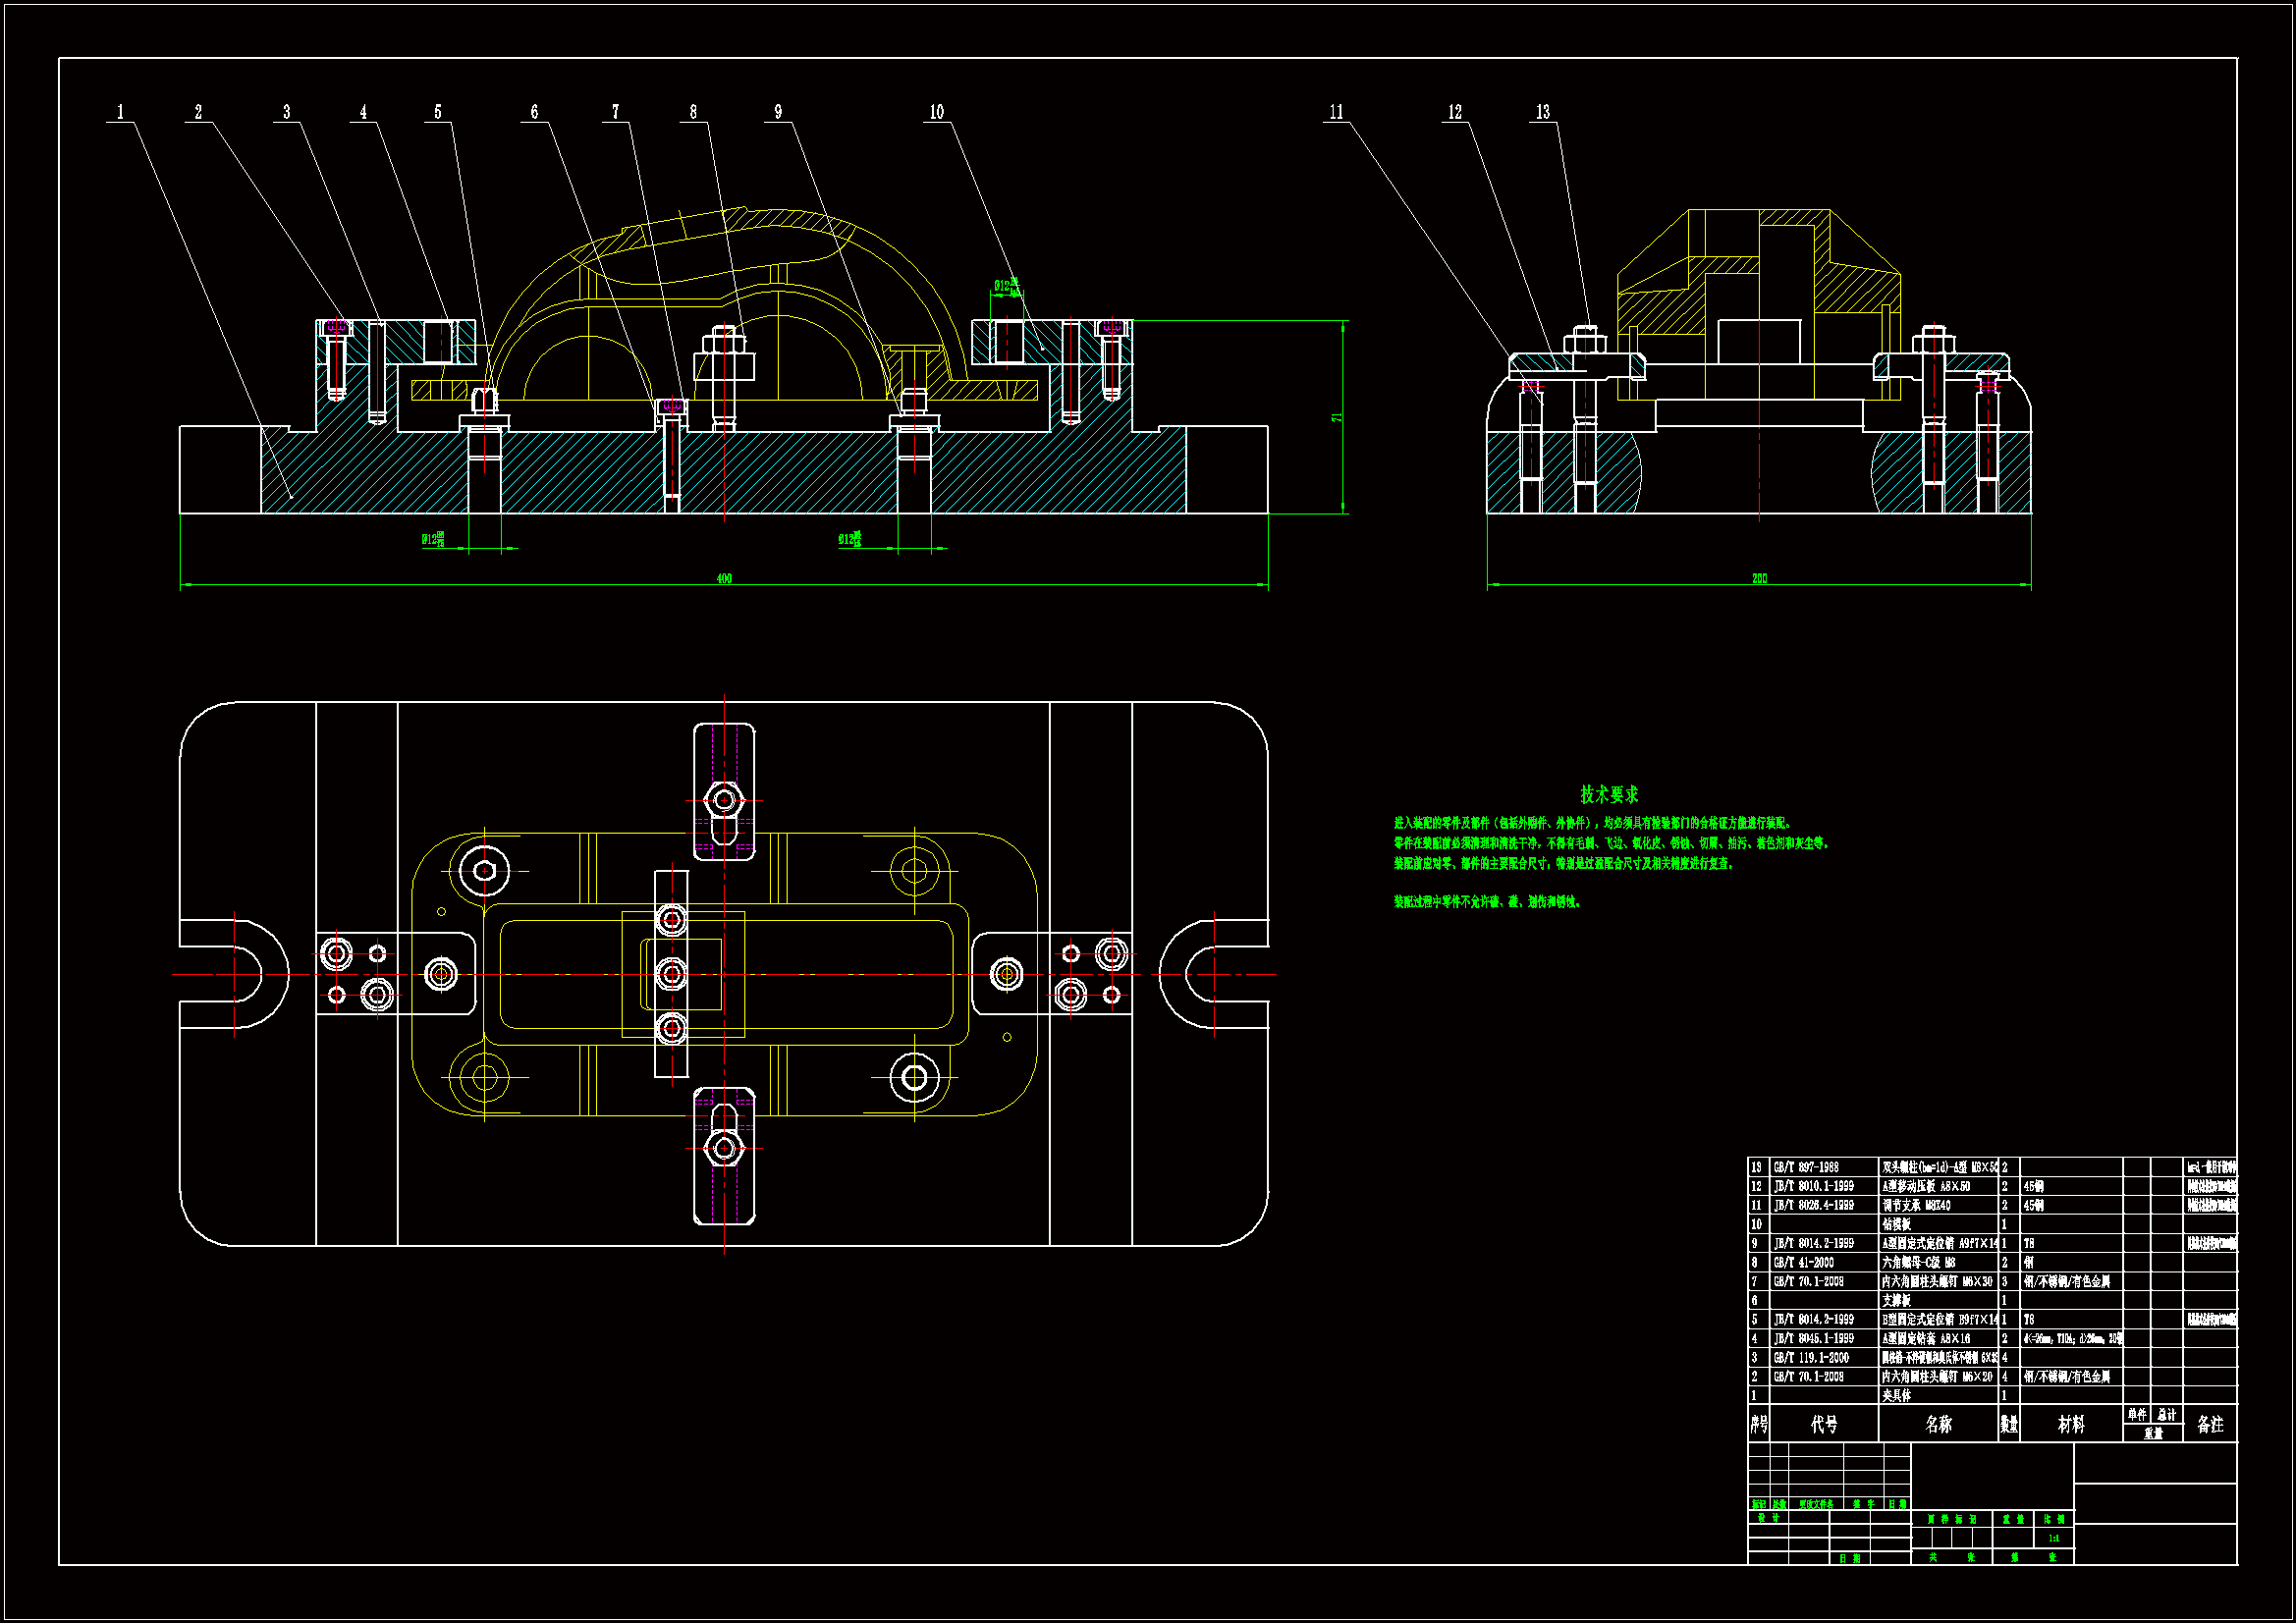Click the 夹具体 part name in row 1
Viewport: 2296px width, 1623px height.
1897,1396
